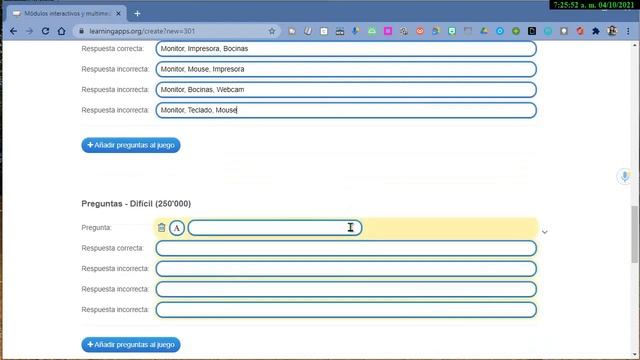Click the green Android extension icon
This screenshot has width=640, height=360.
pos(372,31)
